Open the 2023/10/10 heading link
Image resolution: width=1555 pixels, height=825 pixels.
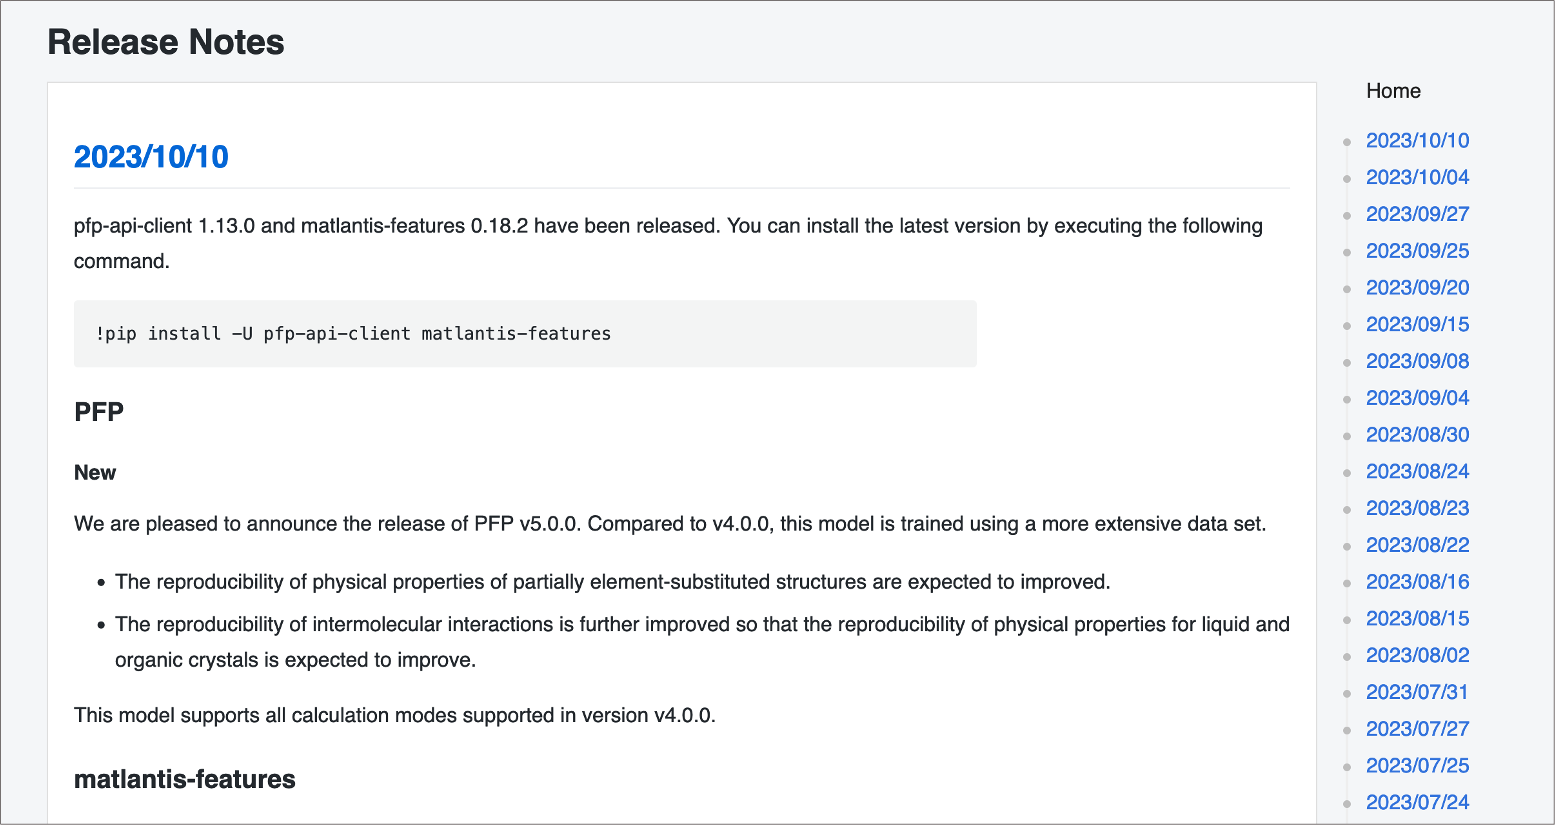point(151,157)
